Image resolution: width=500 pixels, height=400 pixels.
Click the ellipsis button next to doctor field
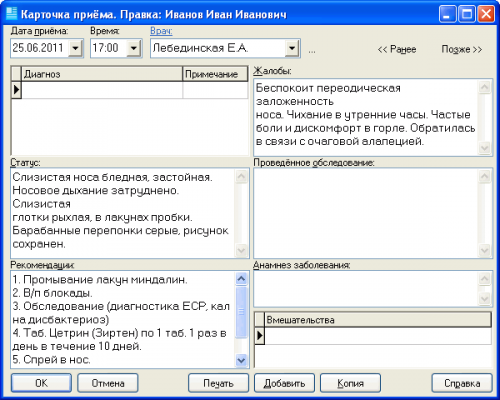pyautogui.click(x=312, y=50)
